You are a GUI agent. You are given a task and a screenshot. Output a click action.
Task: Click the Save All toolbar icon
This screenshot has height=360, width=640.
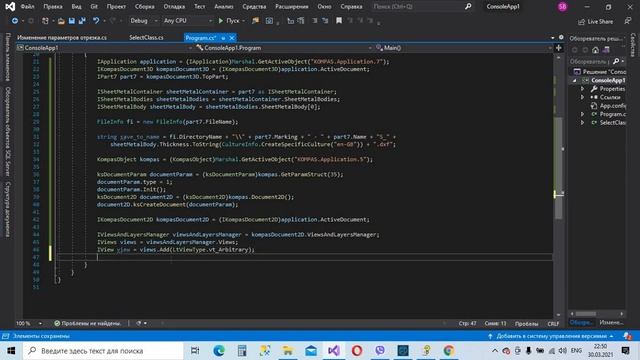pos(82,20)
